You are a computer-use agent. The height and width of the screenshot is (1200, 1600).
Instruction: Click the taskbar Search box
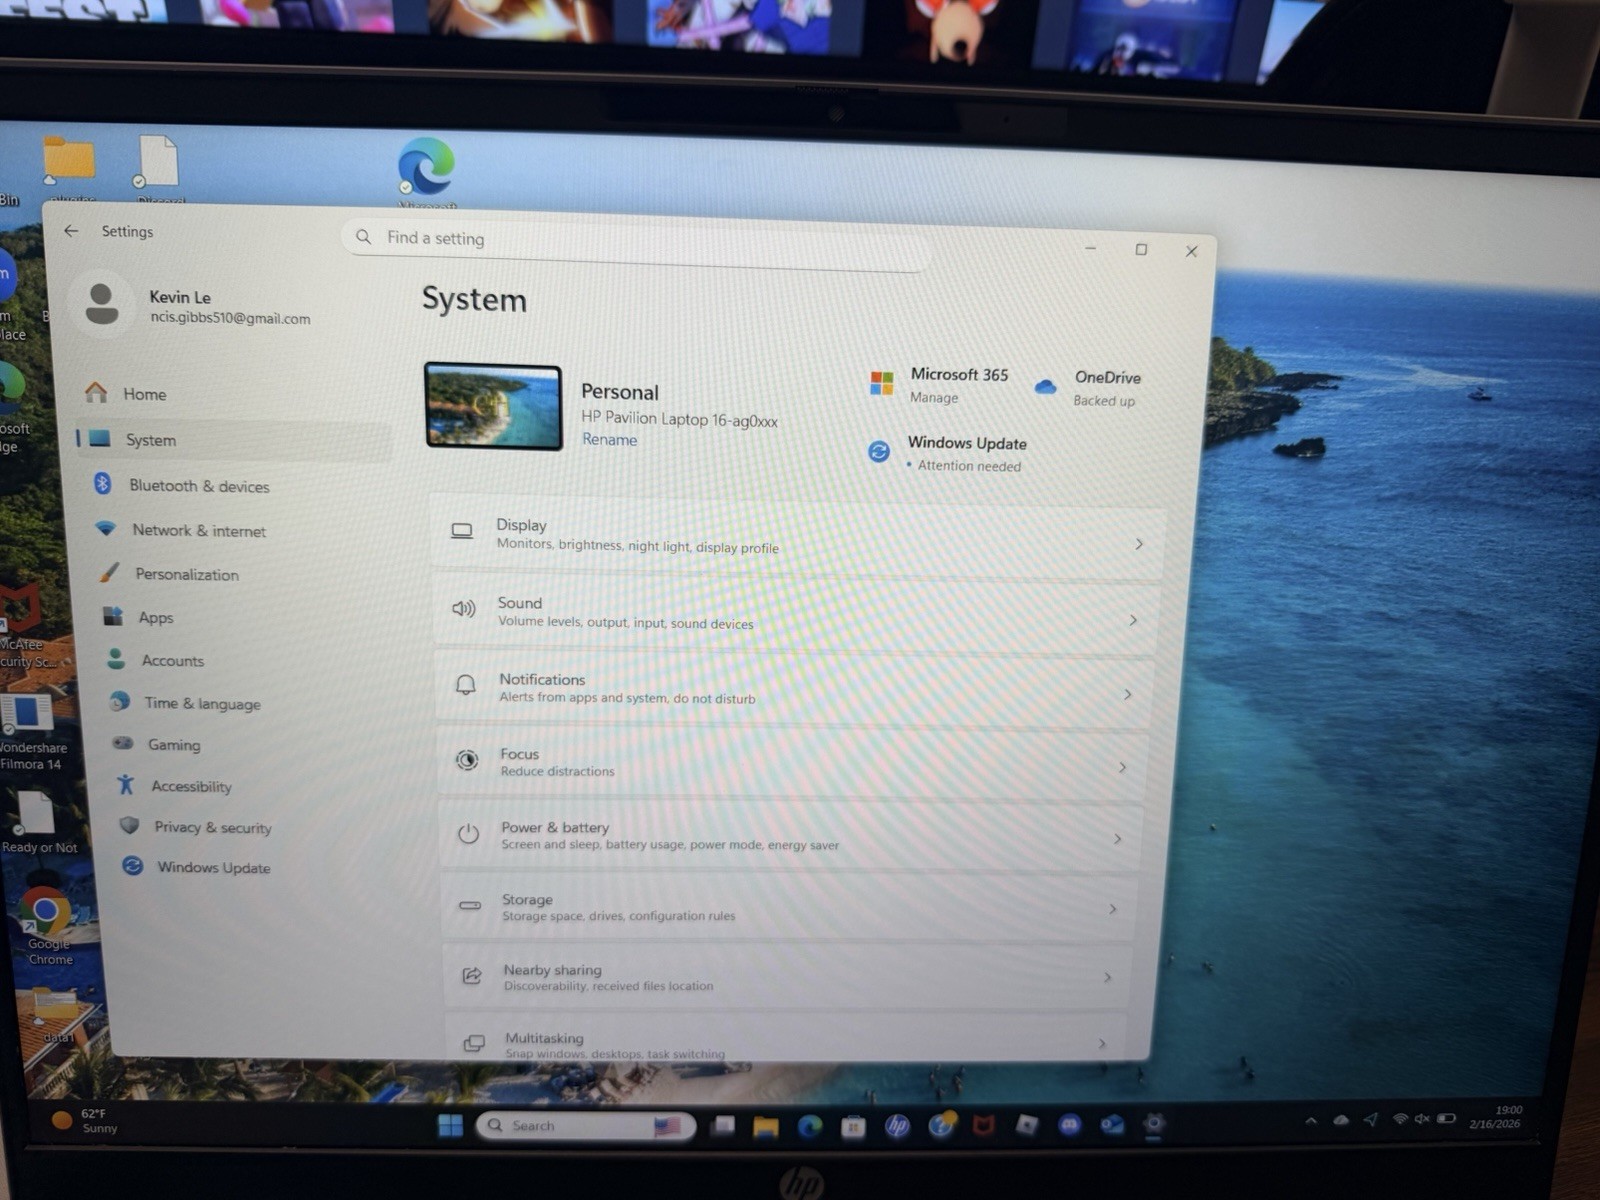[x=586, y=1126]
